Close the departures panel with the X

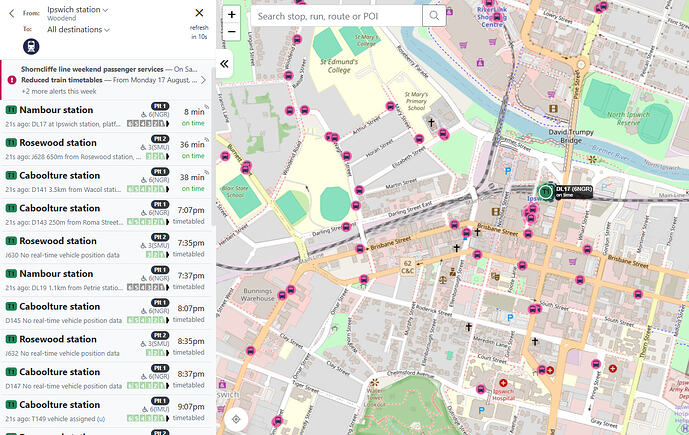(x=199, y=13)
